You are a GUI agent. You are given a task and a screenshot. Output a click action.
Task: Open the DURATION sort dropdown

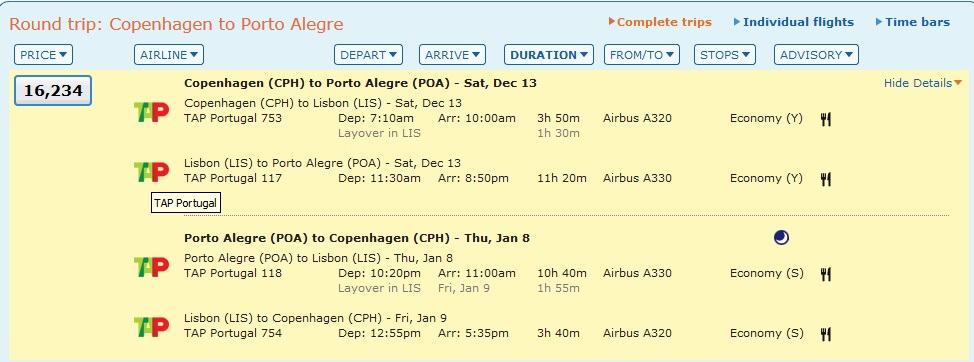pos(548,55)
